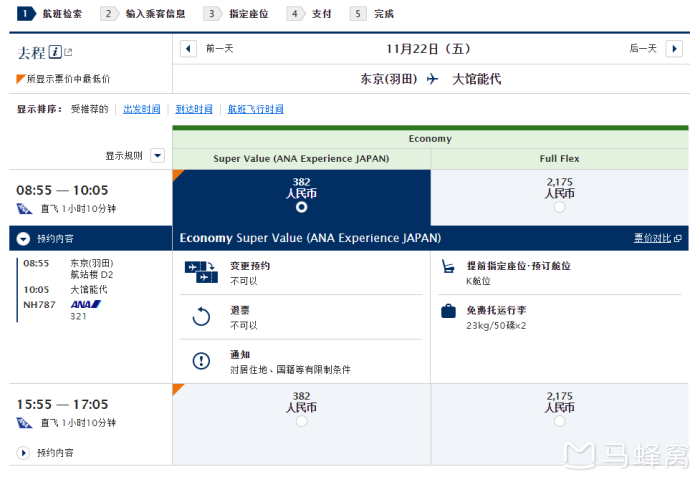700x487 pixels.
Task: Select 2,175 Full Flex fare for 08:55 flight
Action: click(559, 207)
